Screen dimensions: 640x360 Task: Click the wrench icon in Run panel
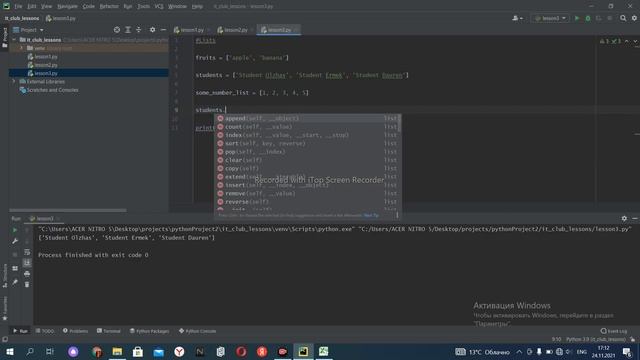15,241
